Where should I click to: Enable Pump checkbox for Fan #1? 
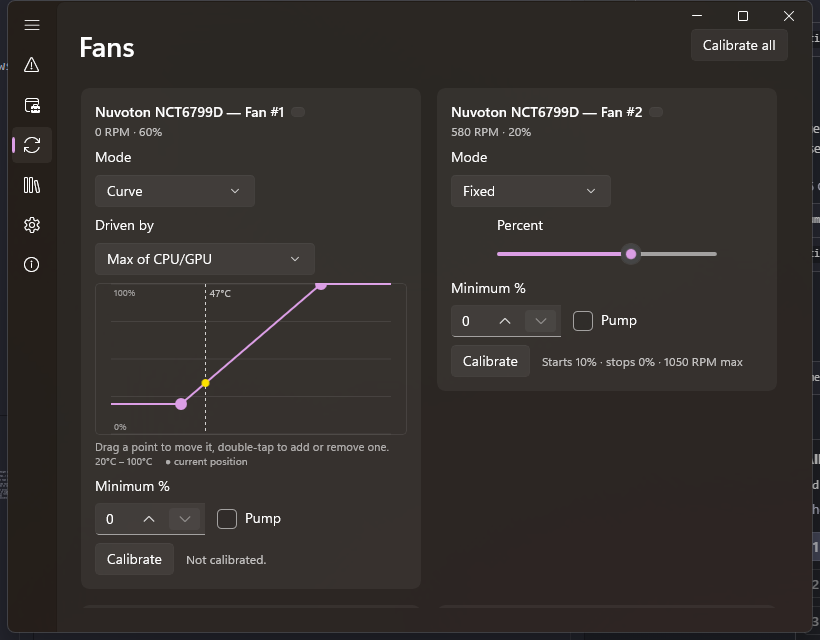coord(227,519)
